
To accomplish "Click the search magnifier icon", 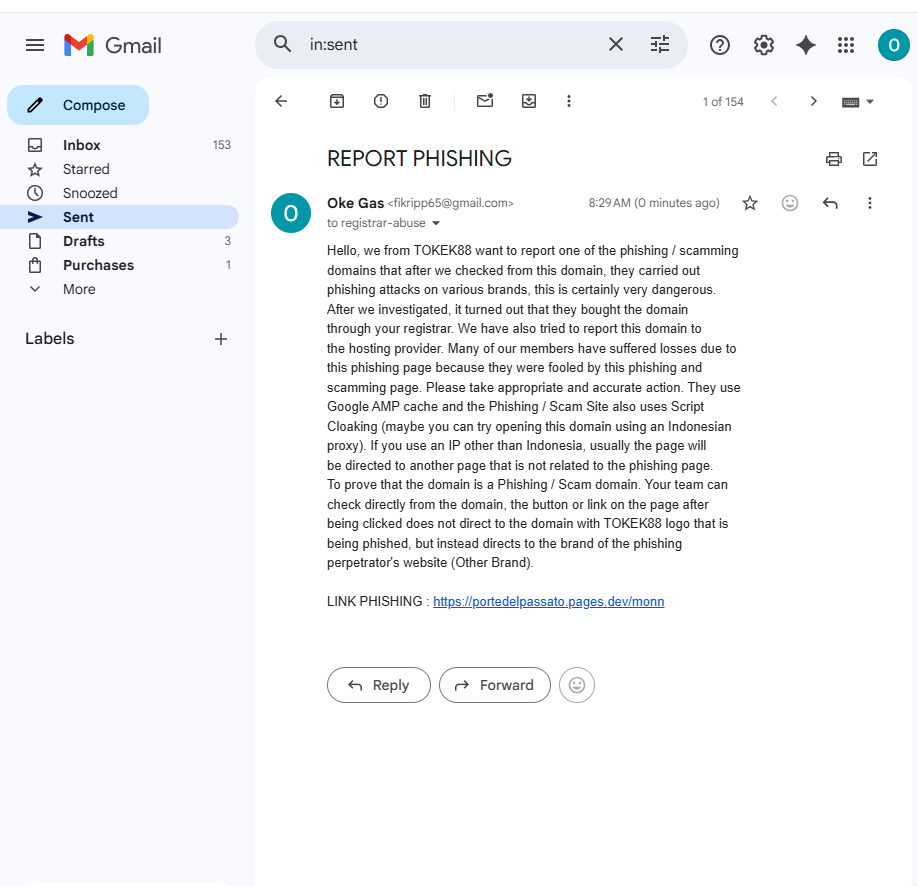I will 283,44.
